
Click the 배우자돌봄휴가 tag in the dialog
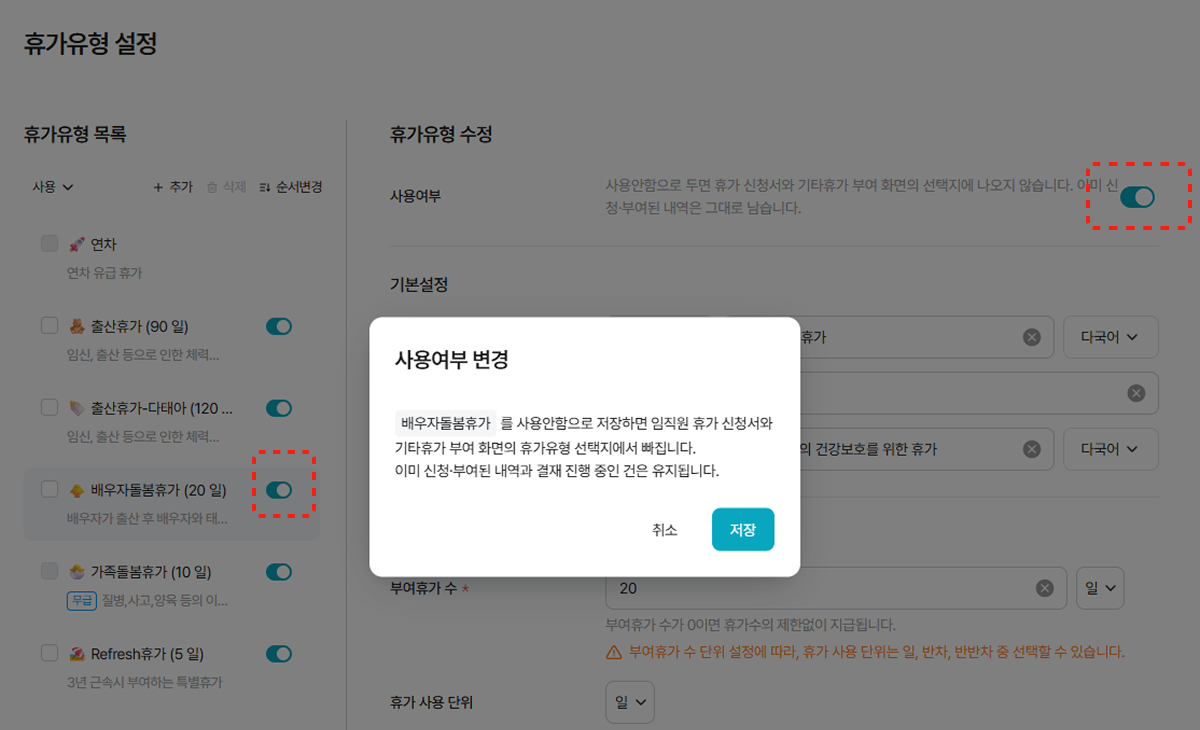[445, 423]
